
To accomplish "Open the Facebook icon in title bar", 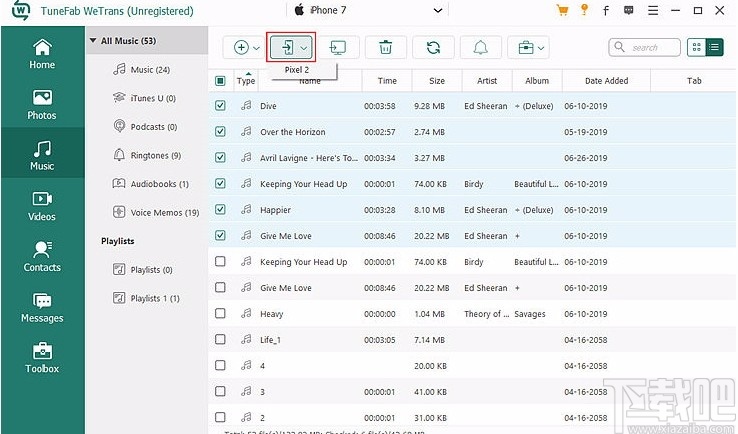I will [606, 10].
